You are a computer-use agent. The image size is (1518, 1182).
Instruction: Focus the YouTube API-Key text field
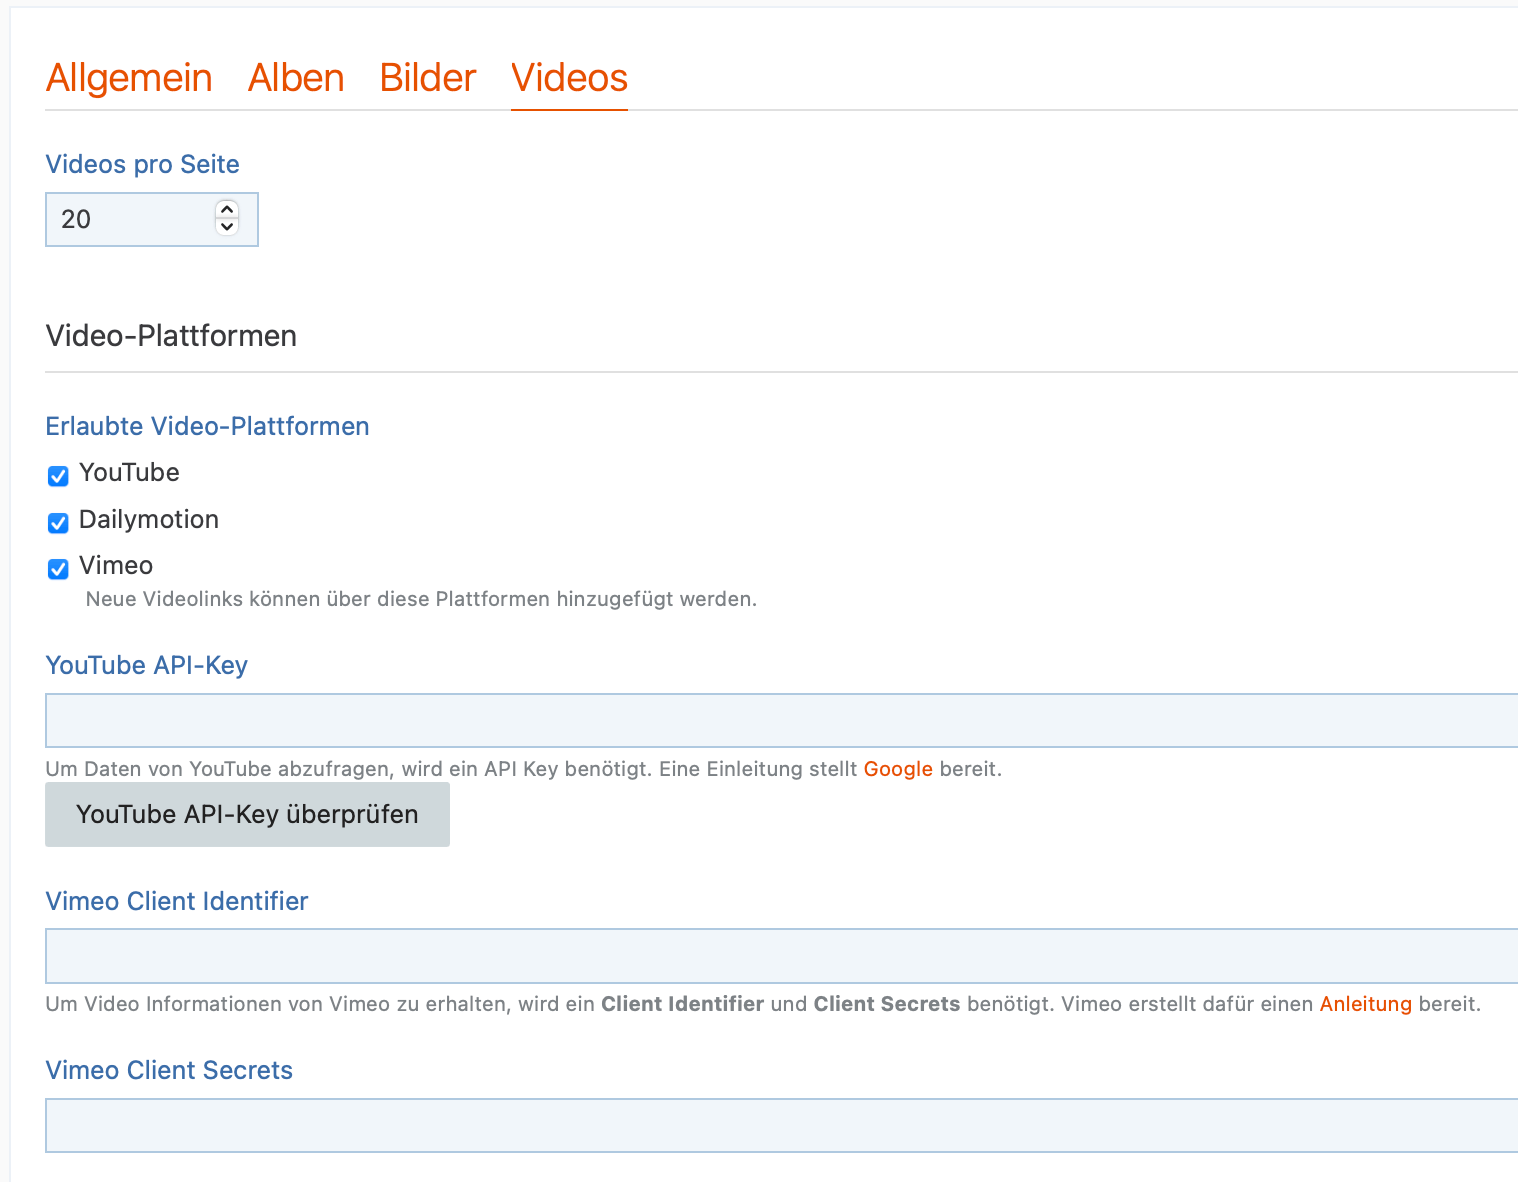pos(780,721)
